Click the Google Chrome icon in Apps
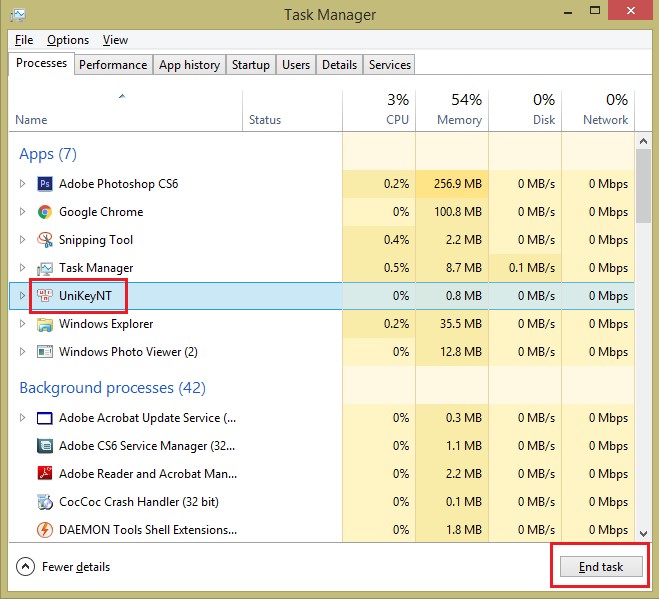This screenshot has width=659, height=599. 45,212
